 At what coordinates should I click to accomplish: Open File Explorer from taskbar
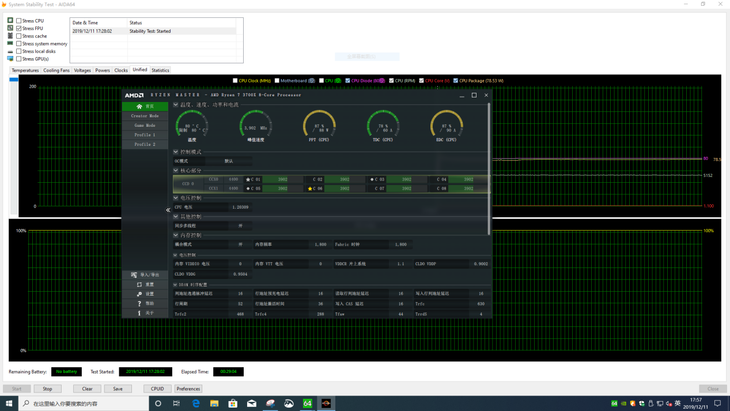[214, 403]
